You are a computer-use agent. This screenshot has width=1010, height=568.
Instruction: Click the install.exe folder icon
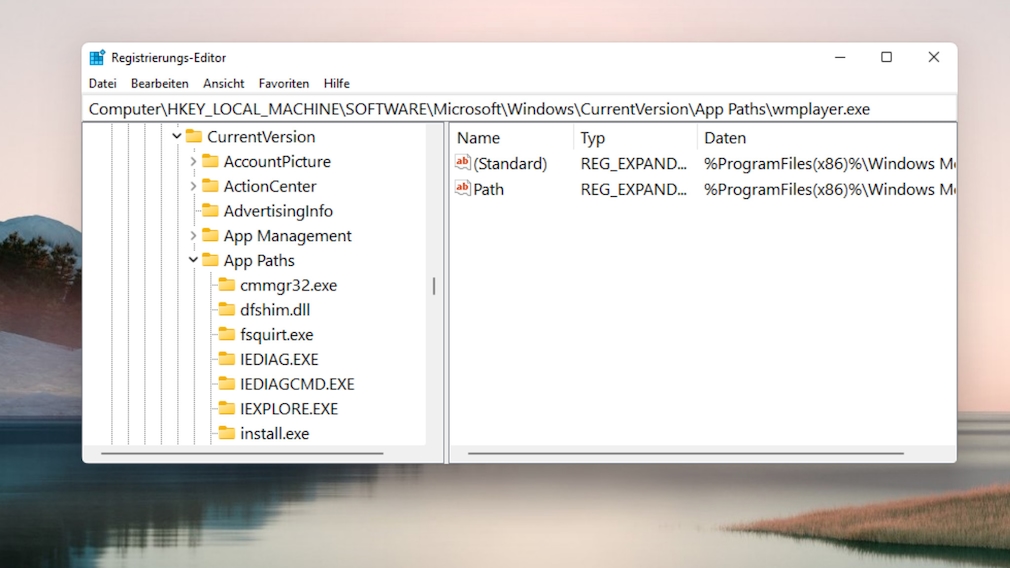227,433
